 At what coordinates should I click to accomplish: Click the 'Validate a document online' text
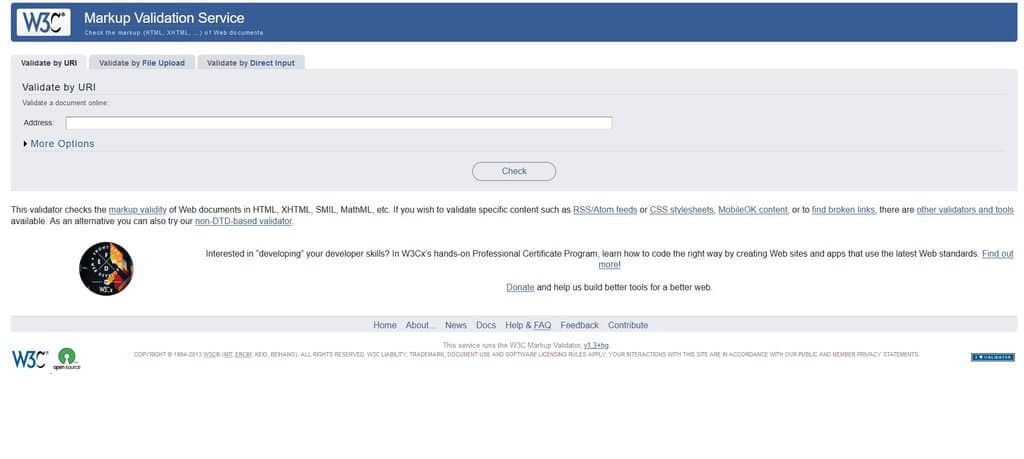[65, 103]
